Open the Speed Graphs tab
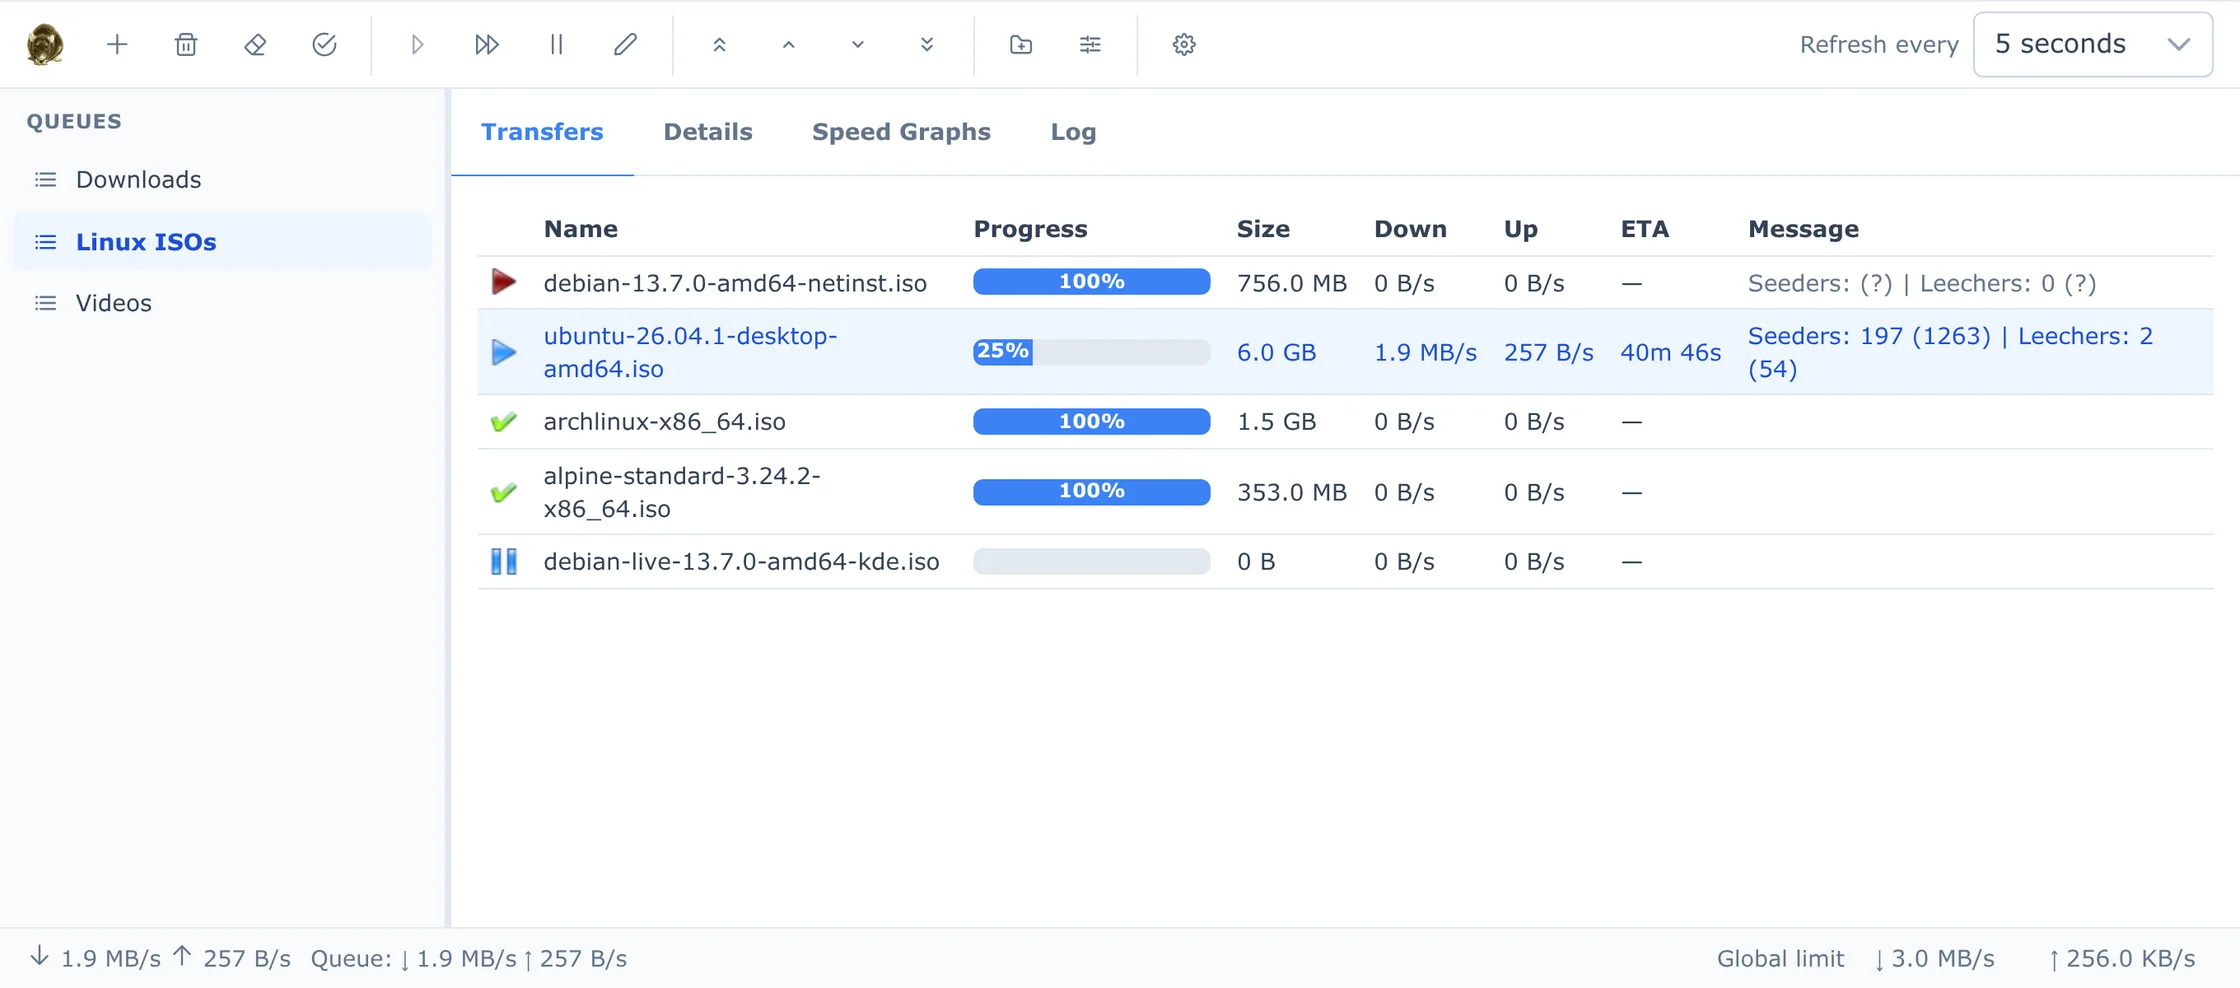 (x=901, y=132)
